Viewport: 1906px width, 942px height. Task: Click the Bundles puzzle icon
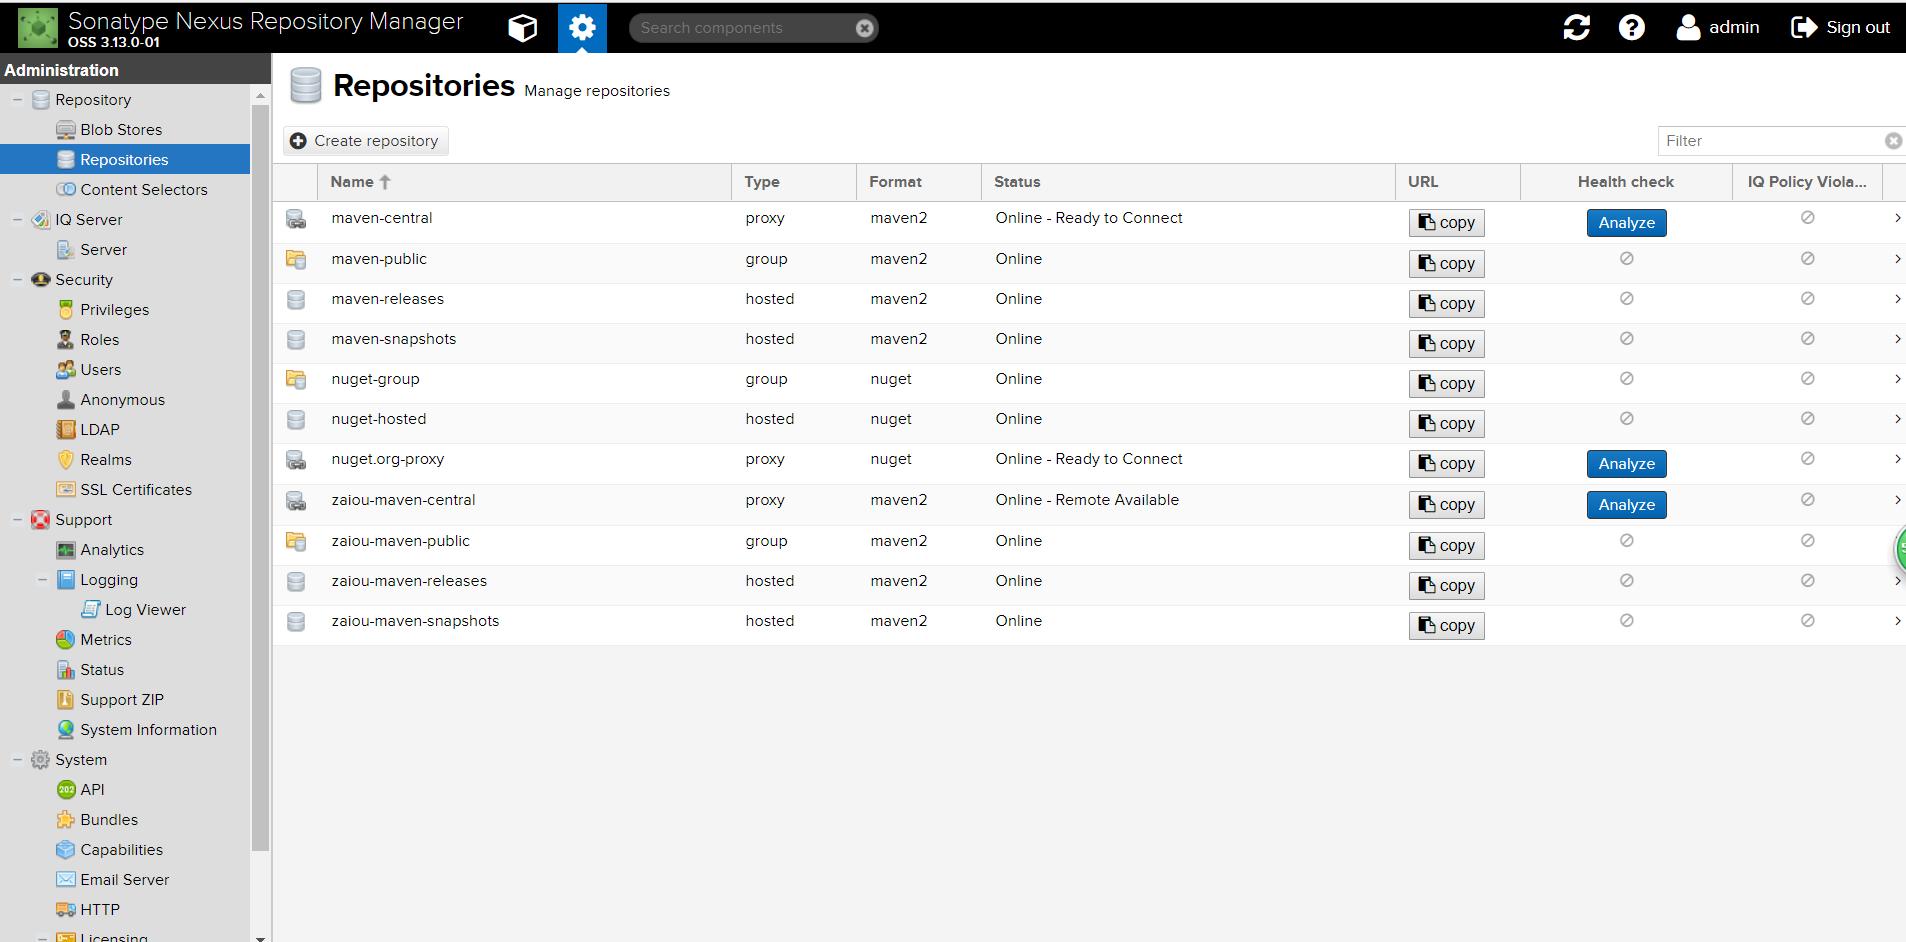[66, 820]
